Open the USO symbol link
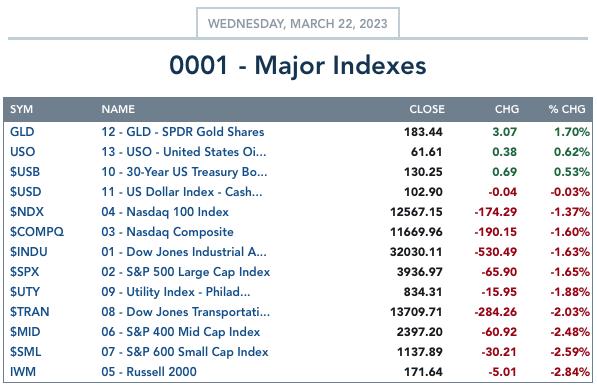This screenshot has height=387, width=597. point(22,152)
